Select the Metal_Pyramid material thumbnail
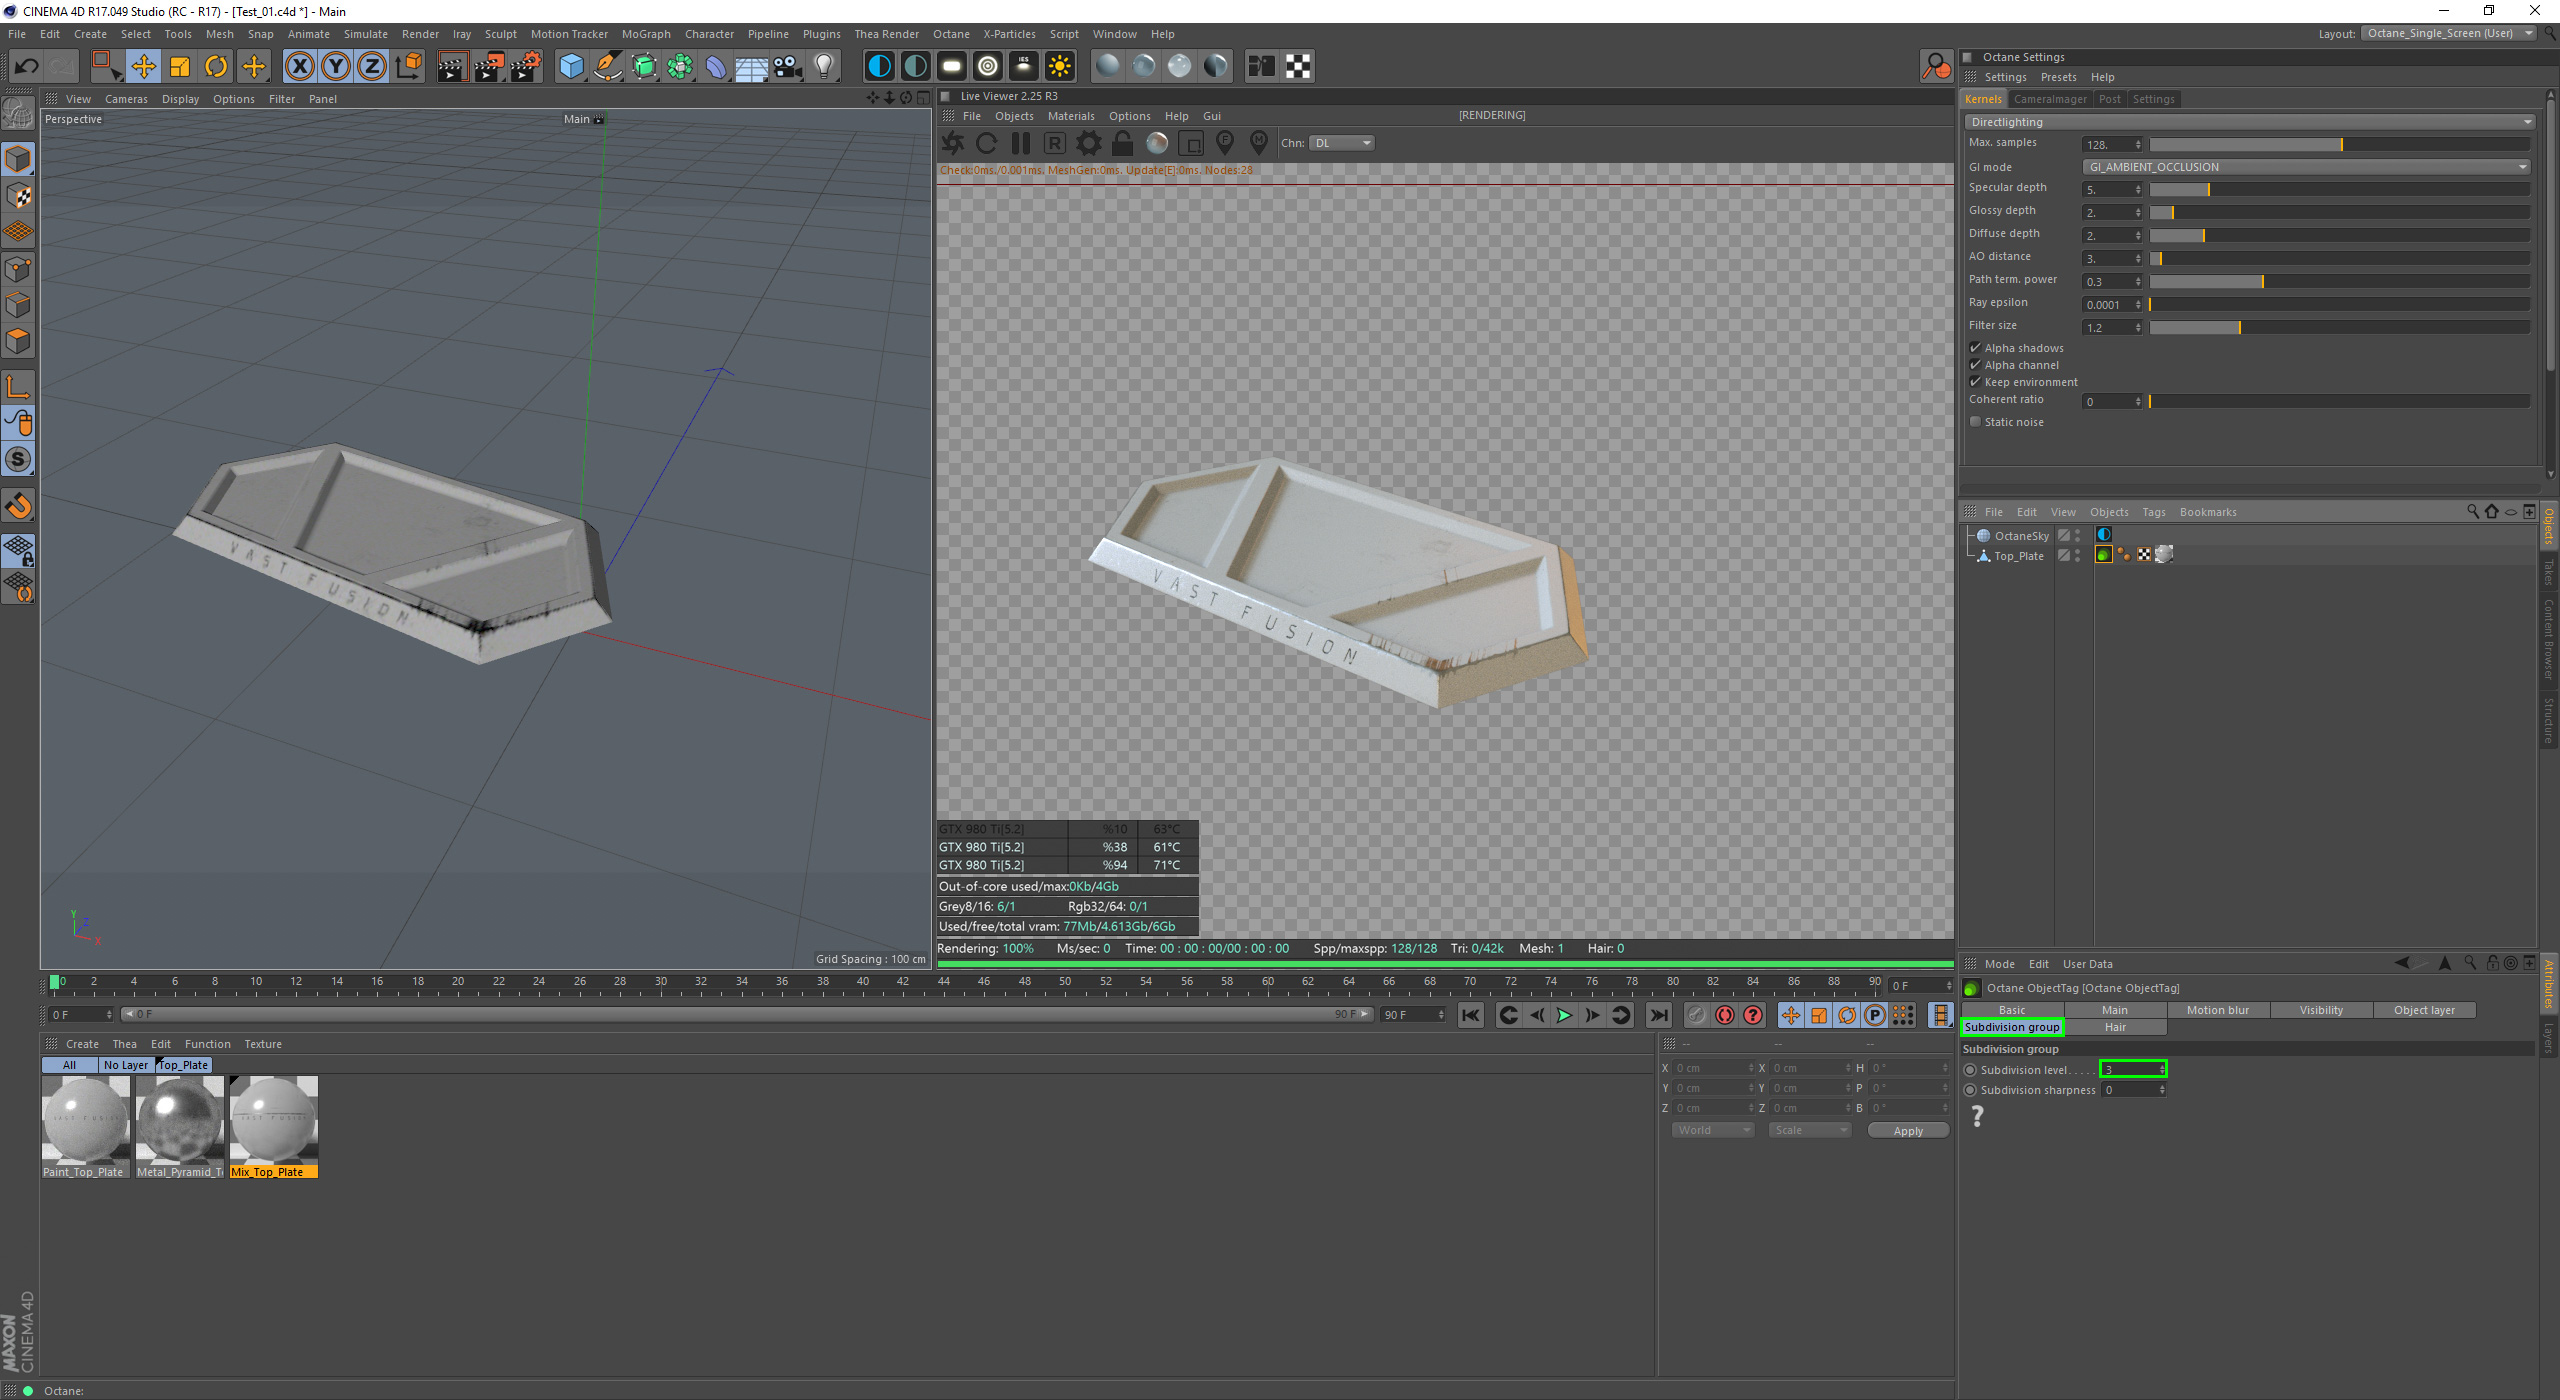This screenshot has width=2560, height=1400. click(x=180, y=1121)
